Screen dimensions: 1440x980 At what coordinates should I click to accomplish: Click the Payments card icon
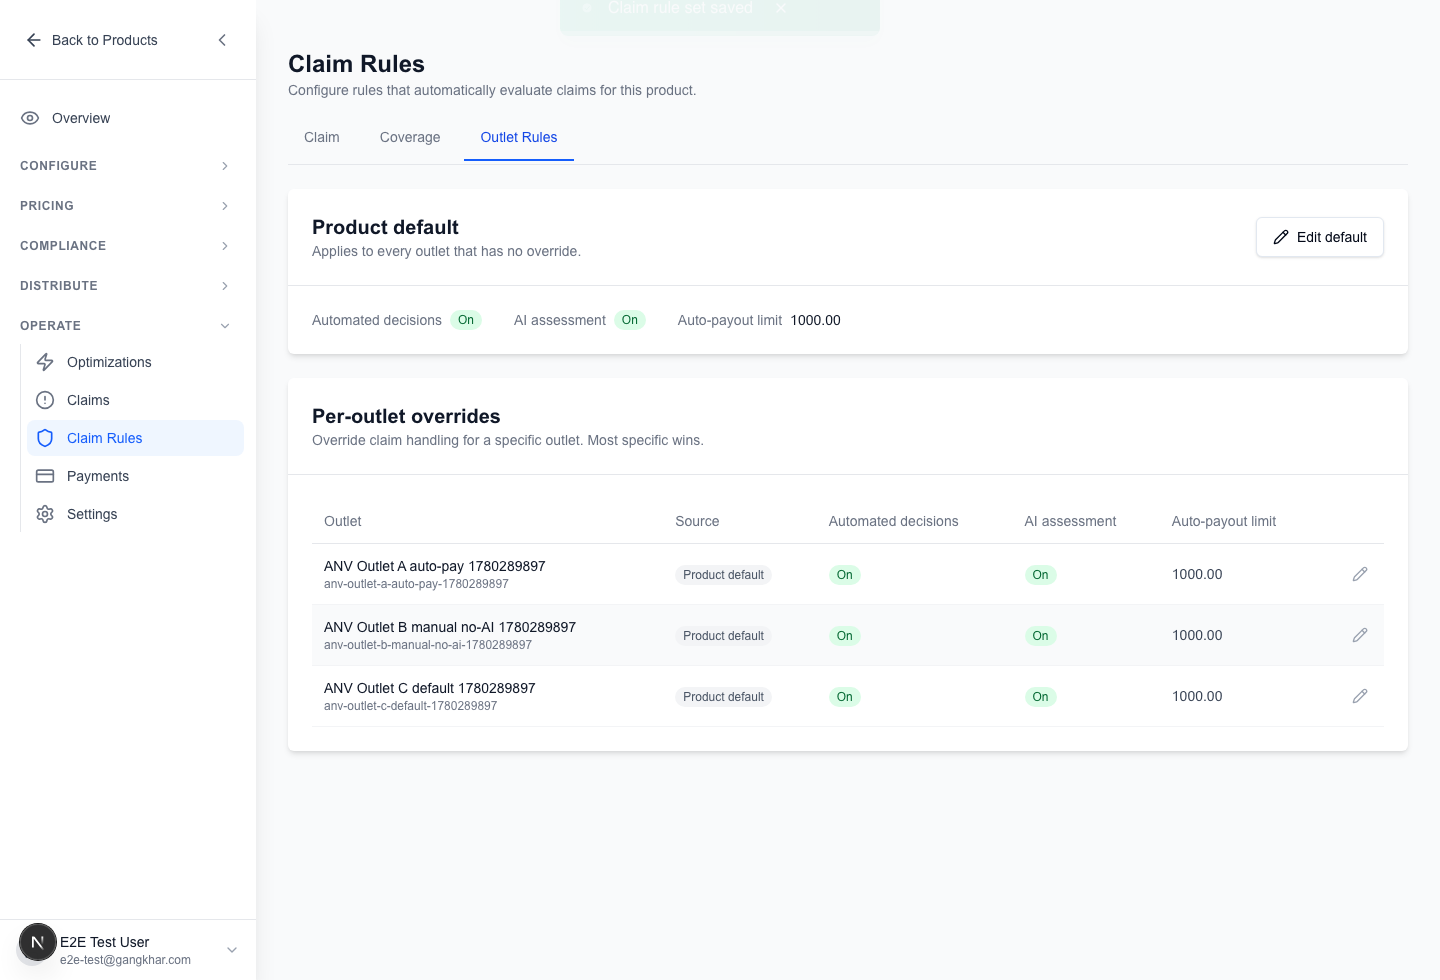click(45, 476)
